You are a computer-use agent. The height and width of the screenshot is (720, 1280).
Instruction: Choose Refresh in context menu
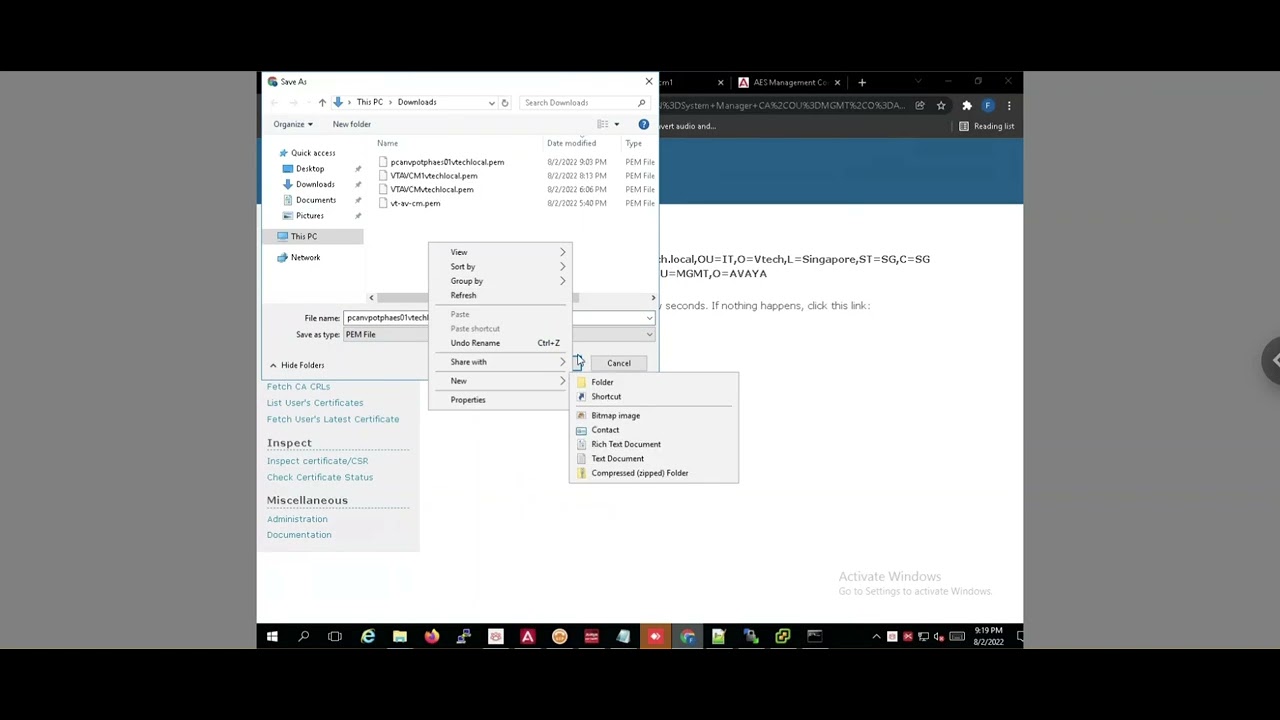point(500,295)
